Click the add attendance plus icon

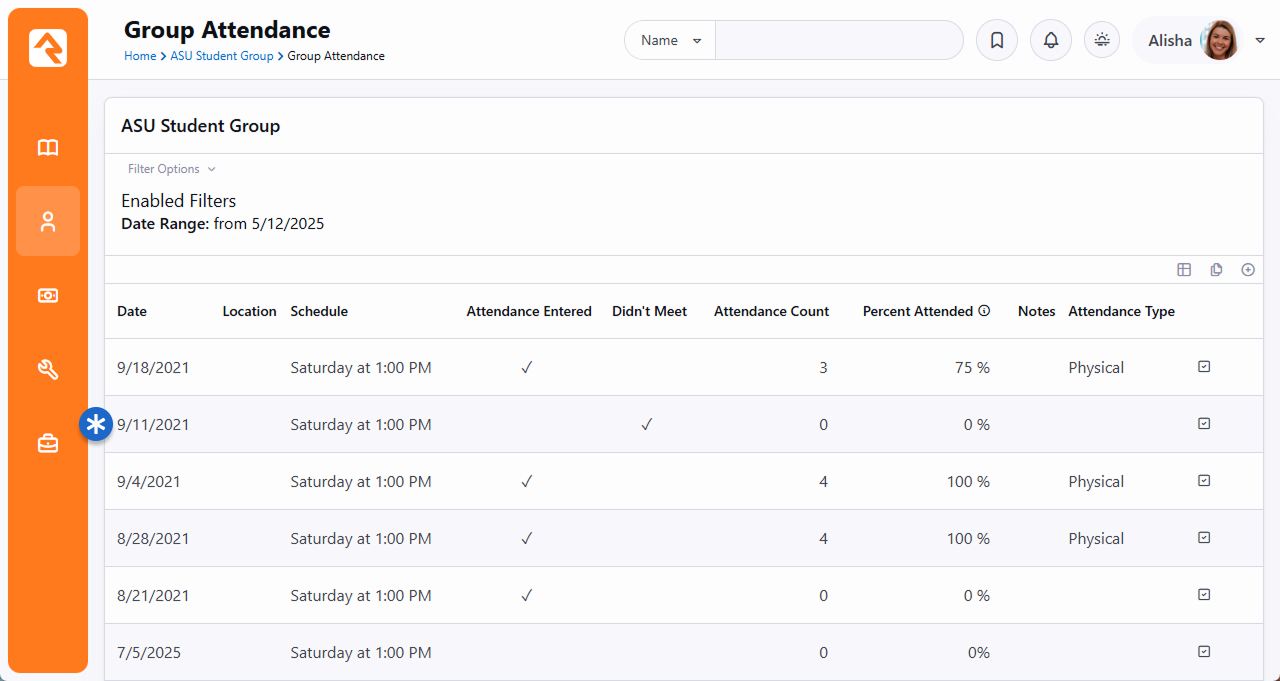1248,270
